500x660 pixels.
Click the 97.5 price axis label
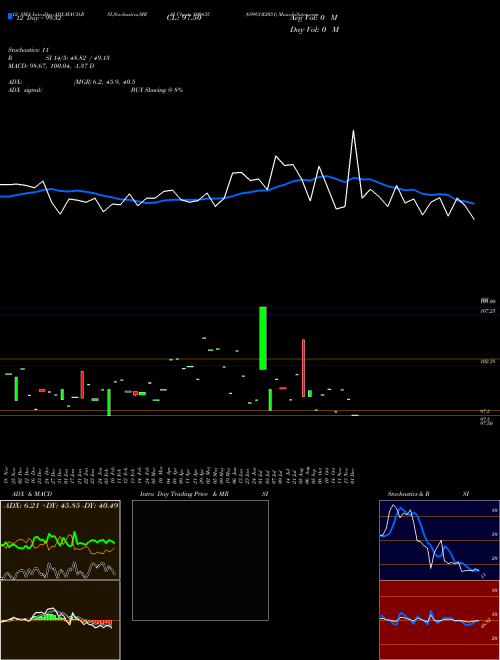(485, 411)
